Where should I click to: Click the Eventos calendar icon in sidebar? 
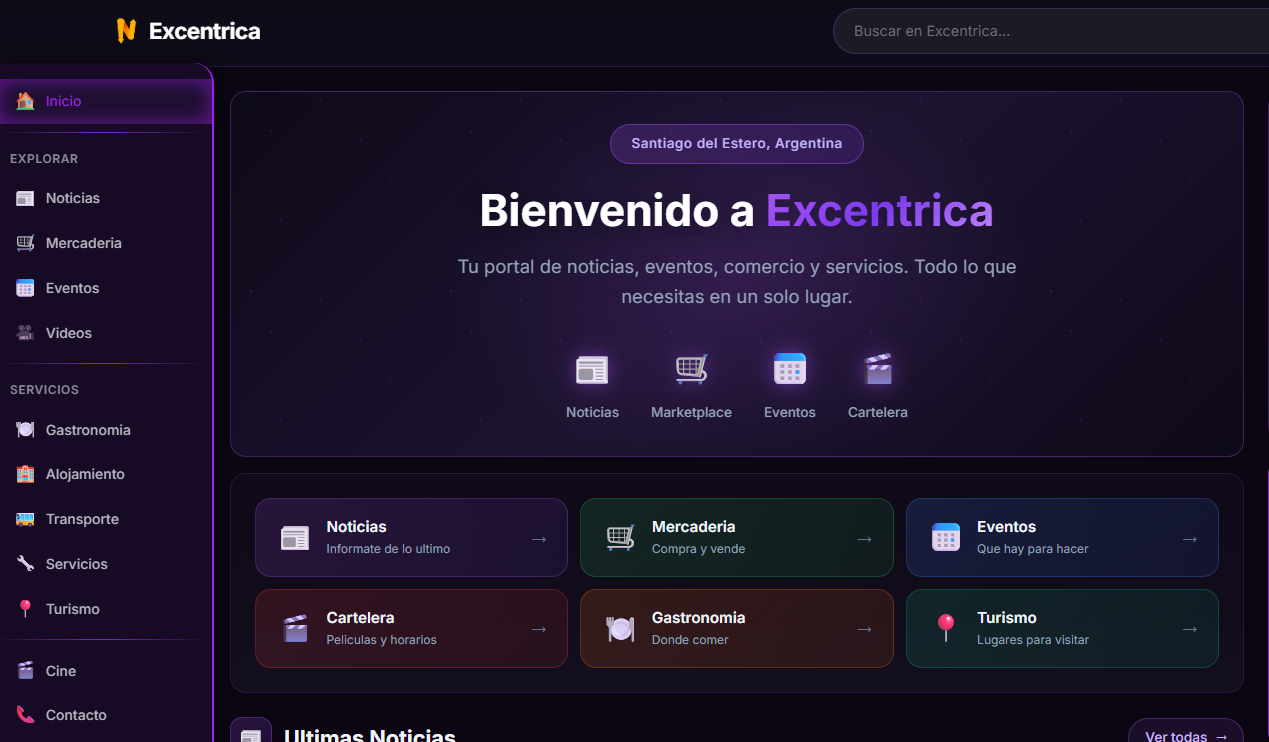(24, 288)
